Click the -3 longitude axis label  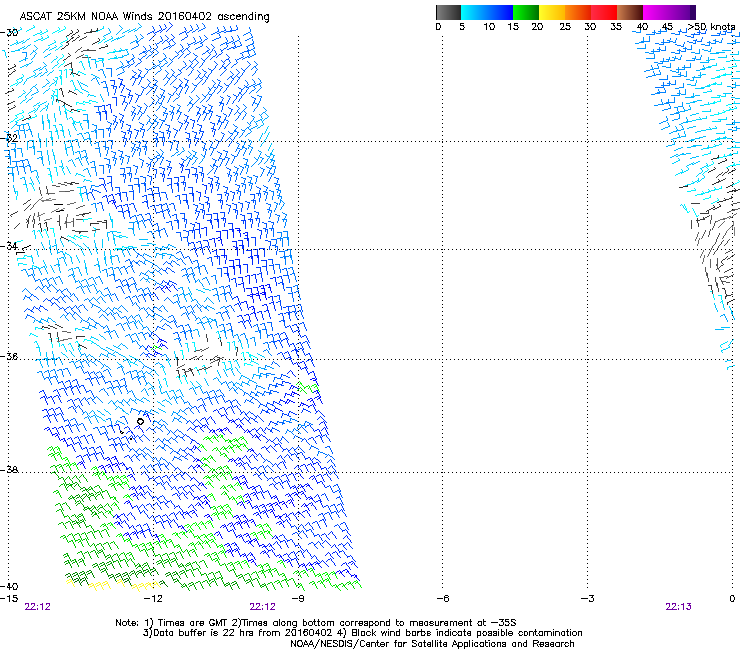click(x=588, y=599)
